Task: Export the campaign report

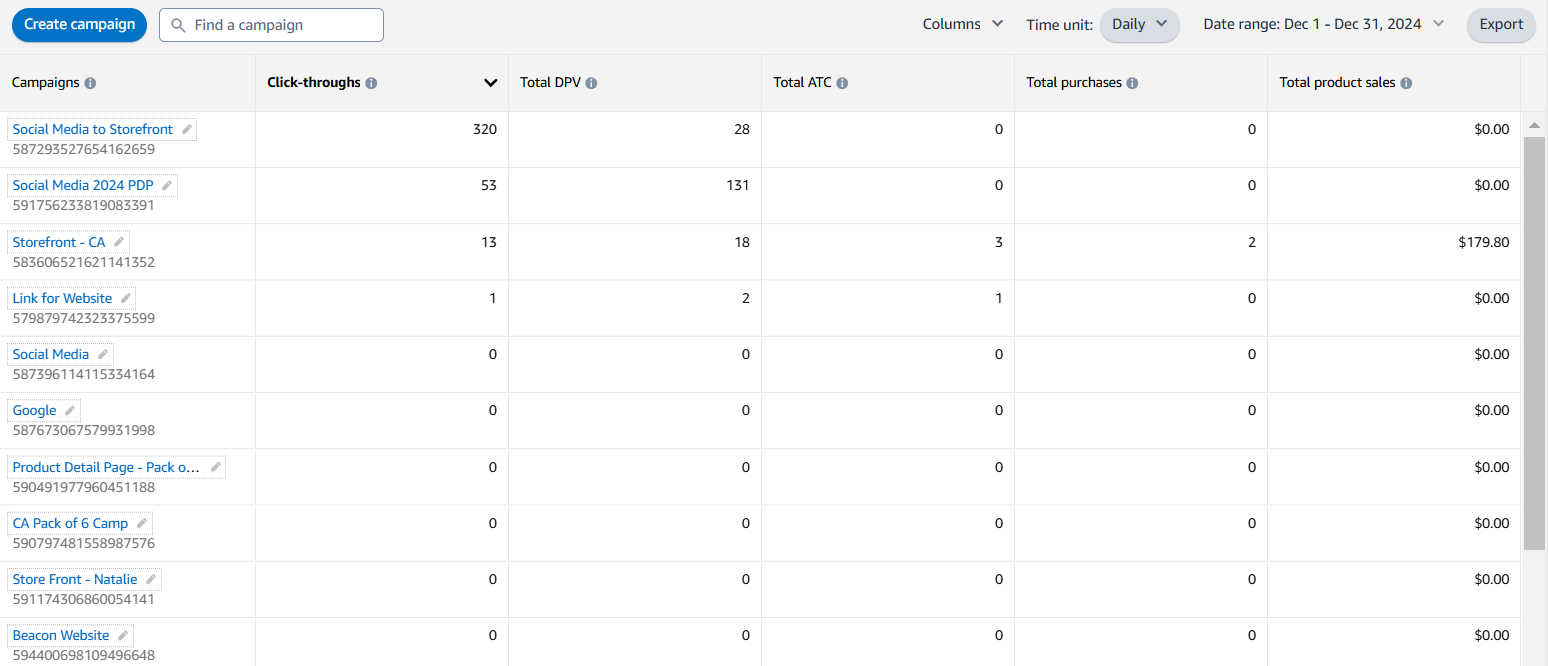Action: pyautogui.click(x=1500, y=24)
